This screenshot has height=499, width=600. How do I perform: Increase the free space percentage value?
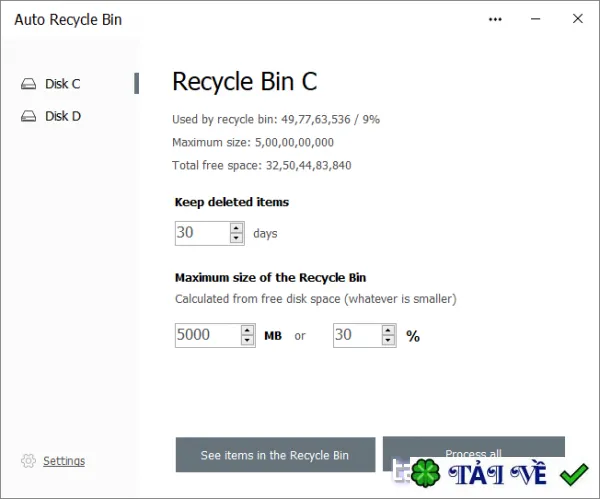pyautogui.click(x=388, y=330)
